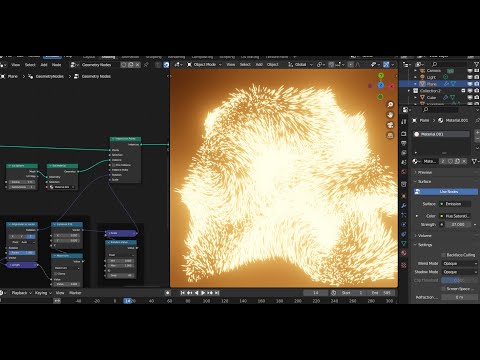Click the Hue Saturation color input button
This screenshot has width=480, height=360.
tap(454, 216)
